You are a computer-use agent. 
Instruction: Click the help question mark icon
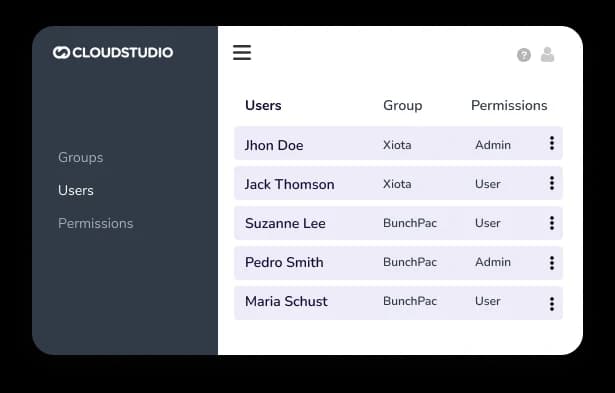(x=524, y=55)
